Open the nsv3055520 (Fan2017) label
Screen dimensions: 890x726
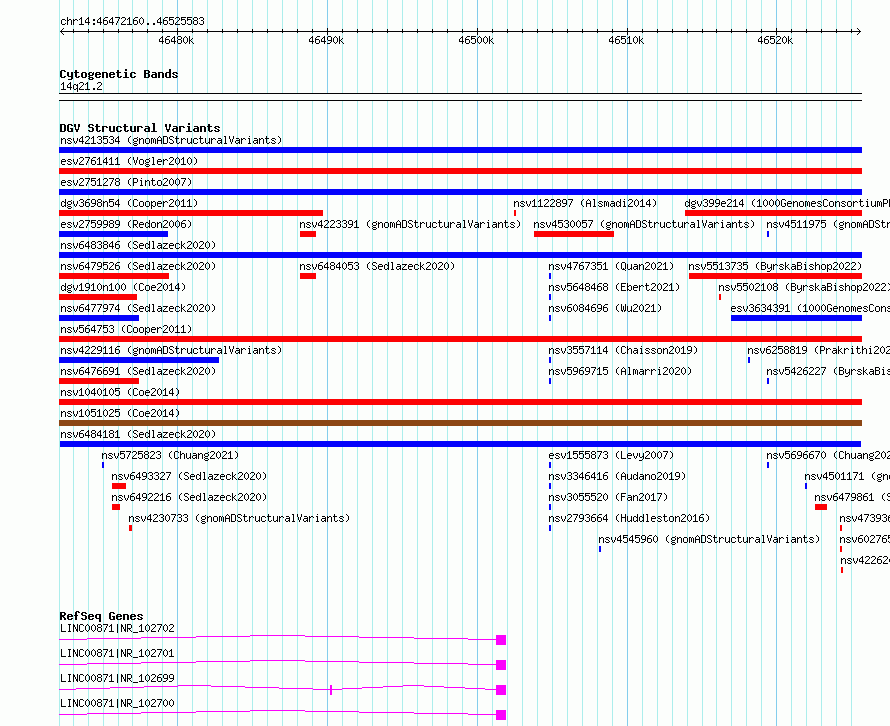608,497
